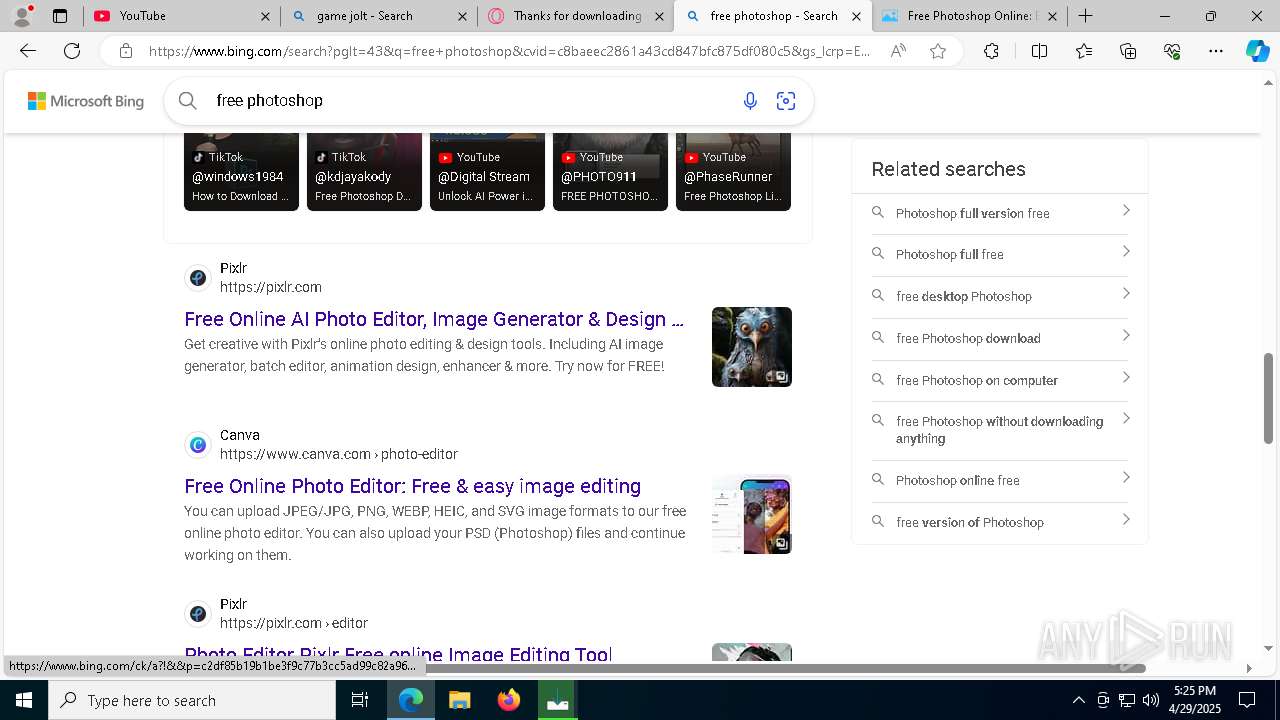
Task: Open the taskbar volume control
Action: (1151, 700)
